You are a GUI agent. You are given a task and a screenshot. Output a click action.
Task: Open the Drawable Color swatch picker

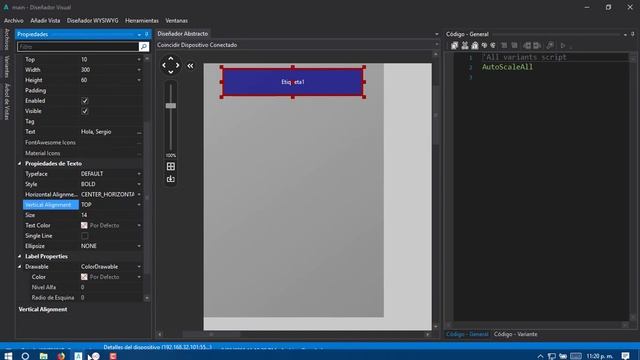pyautogui.click(x=84, y=277)
